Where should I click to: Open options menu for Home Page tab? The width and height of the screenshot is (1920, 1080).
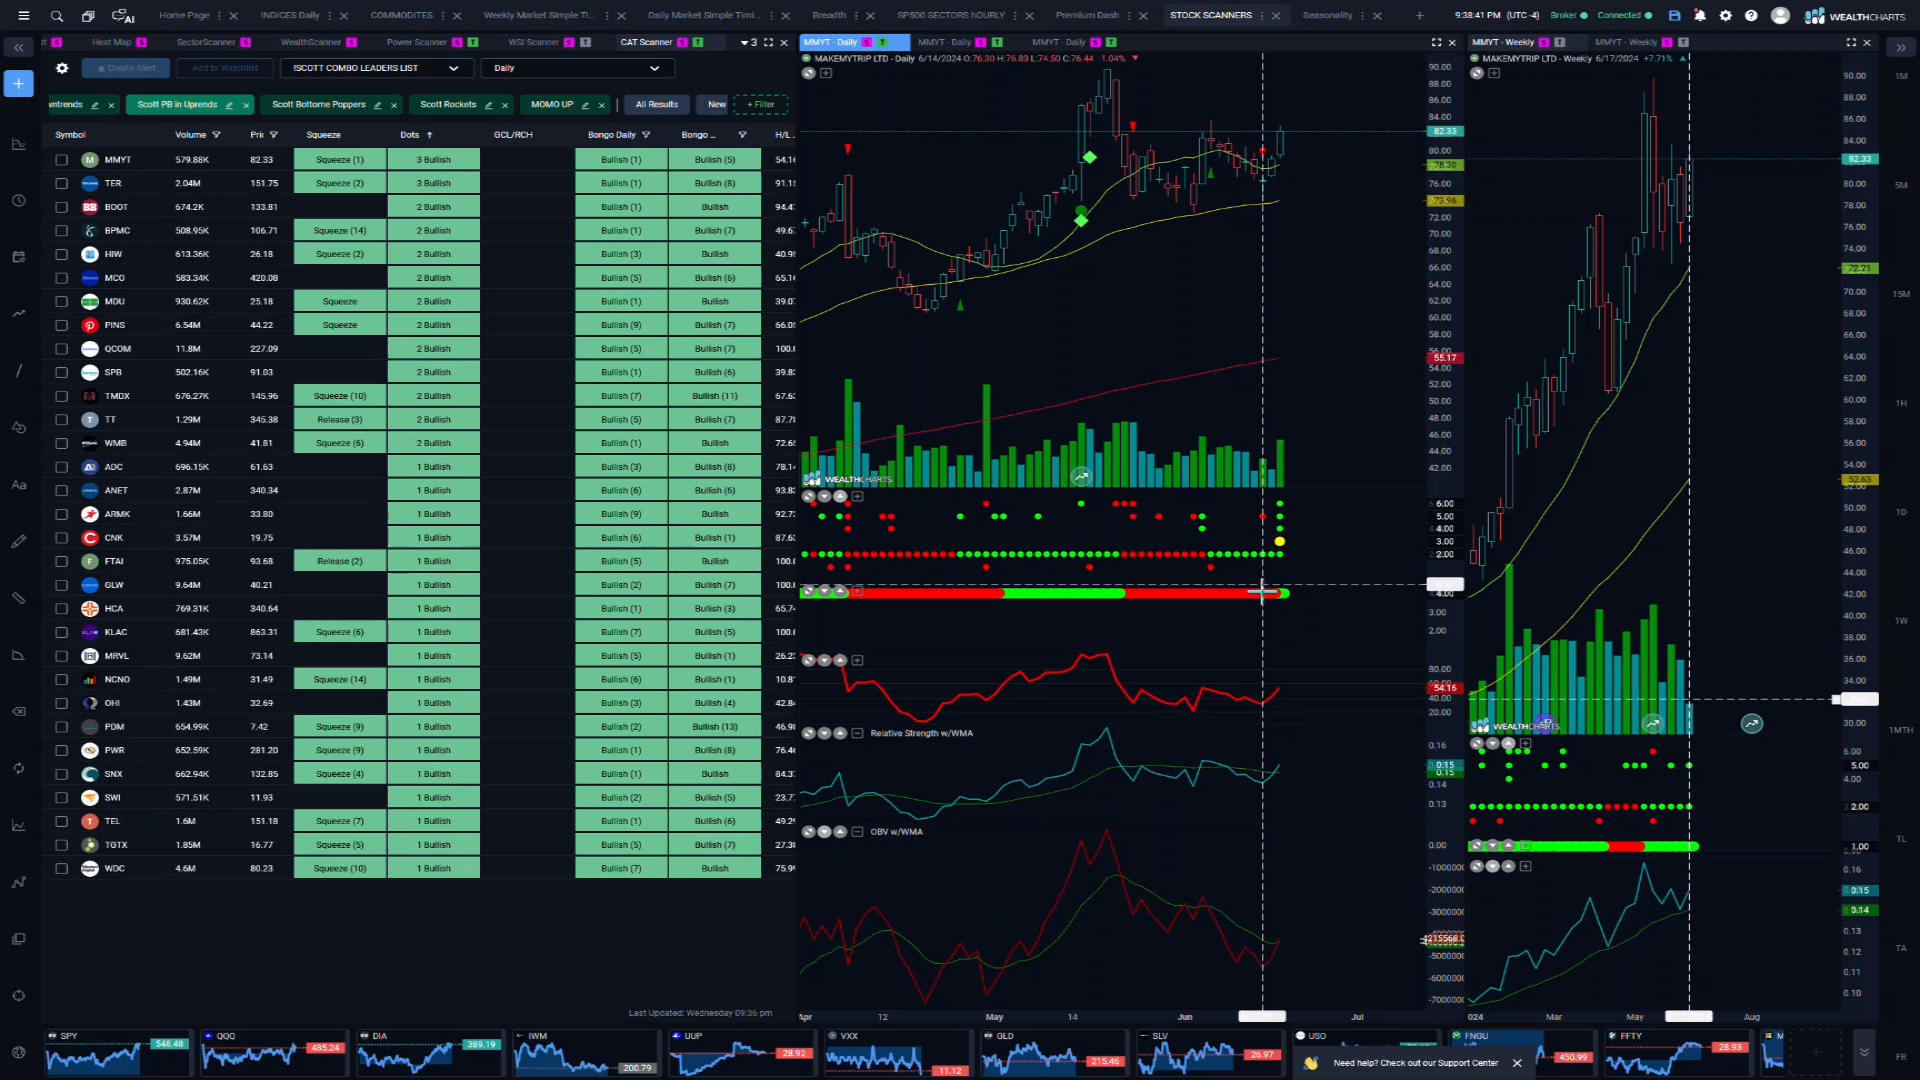tap(220, 16)
